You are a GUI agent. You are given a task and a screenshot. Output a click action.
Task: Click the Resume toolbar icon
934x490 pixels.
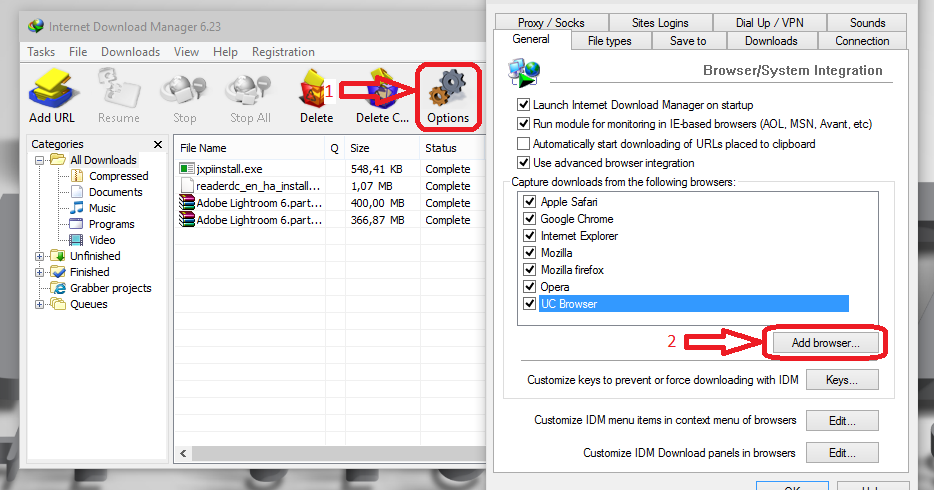pyautogui.click(x=119, y=88)
